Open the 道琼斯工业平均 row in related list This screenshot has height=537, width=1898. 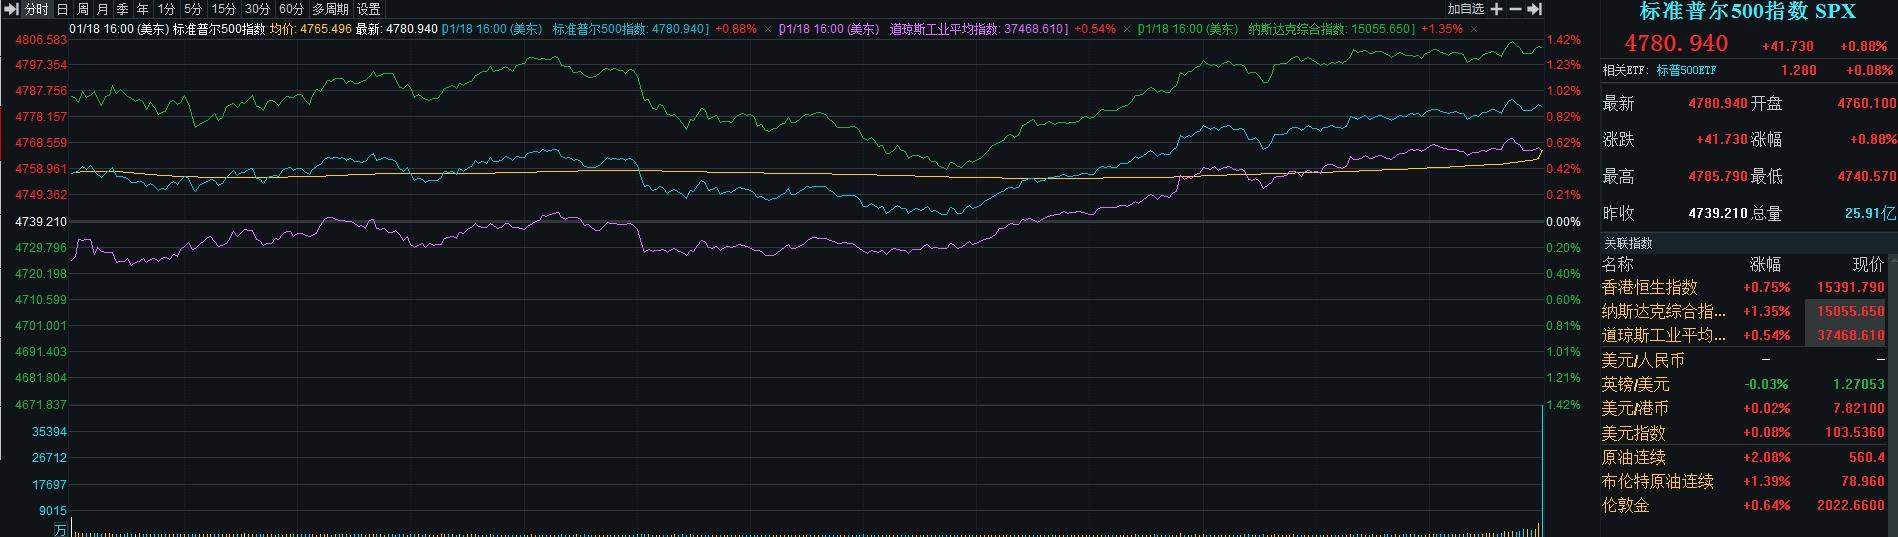pos(1745,335)
